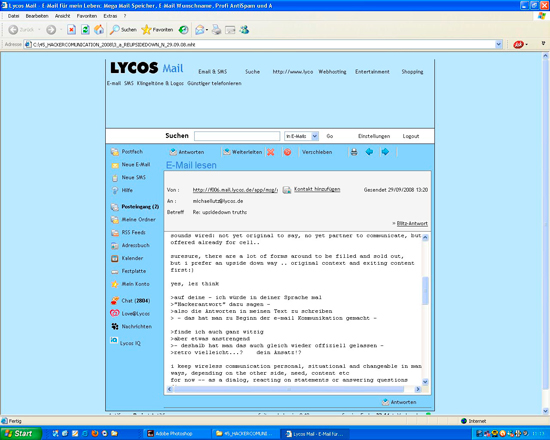This screenshot has width=550, height=440.
Task: Open the Suchen search toolbar button
Action: pos(123,30)
